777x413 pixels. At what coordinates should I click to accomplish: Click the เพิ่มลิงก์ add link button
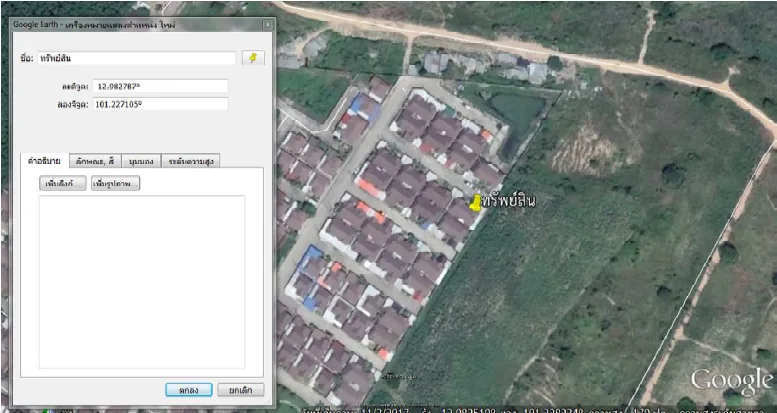pos(63,183)
